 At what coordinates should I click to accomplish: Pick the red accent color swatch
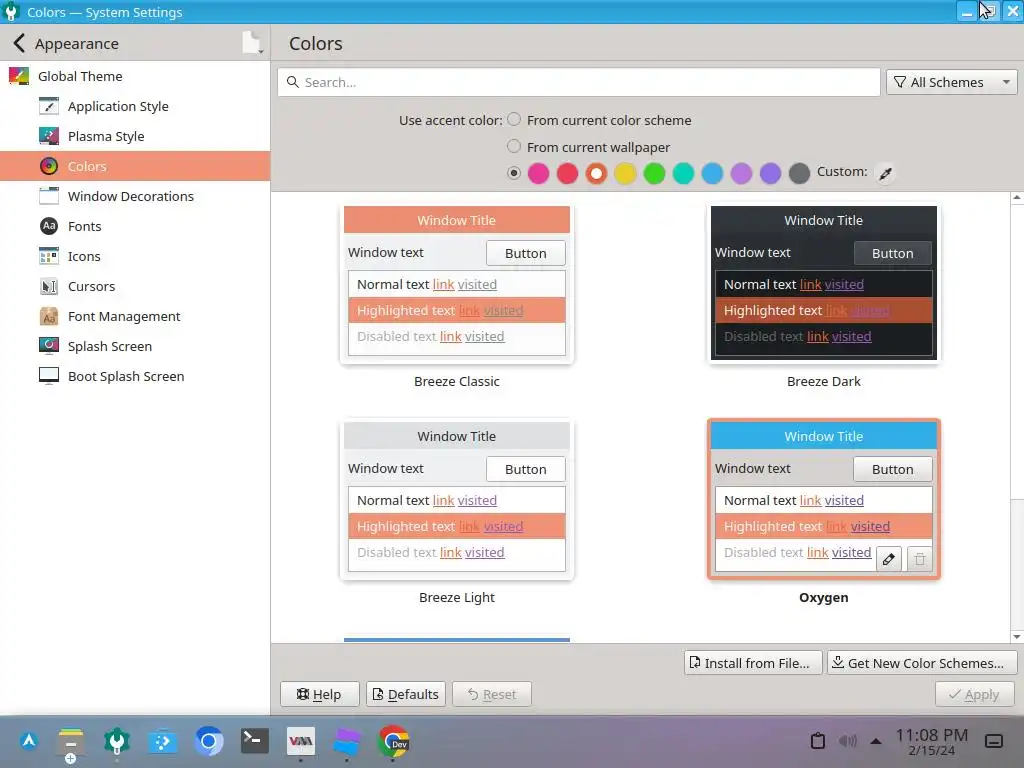pyautogui.click(x=568, y=174)
